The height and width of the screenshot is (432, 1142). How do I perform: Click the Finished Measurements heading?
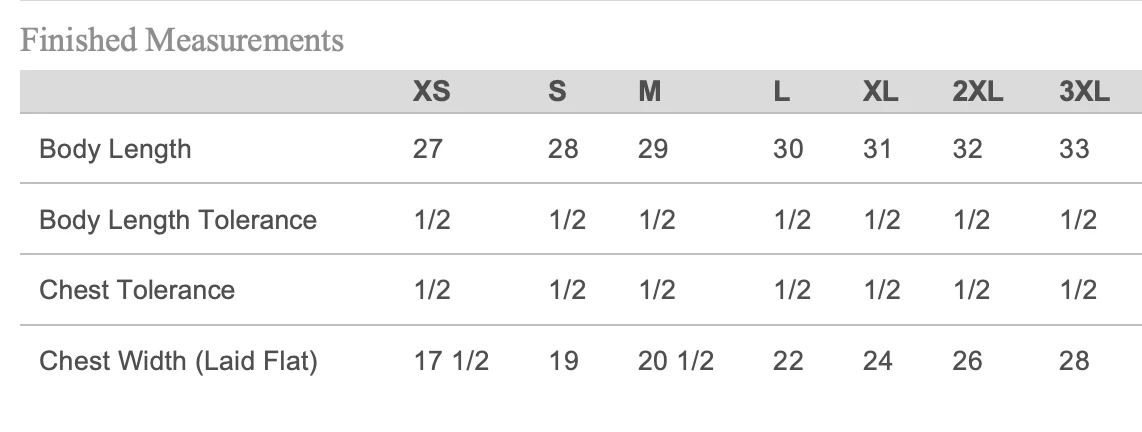(181, 41)
